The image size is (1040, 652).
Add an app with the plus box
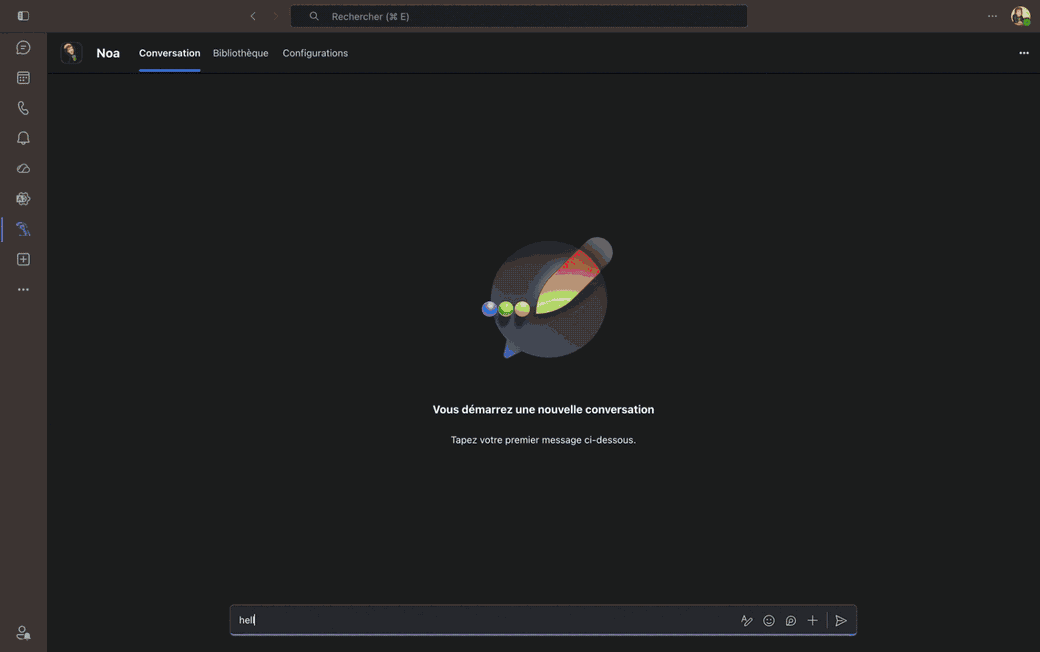(23, 259)
